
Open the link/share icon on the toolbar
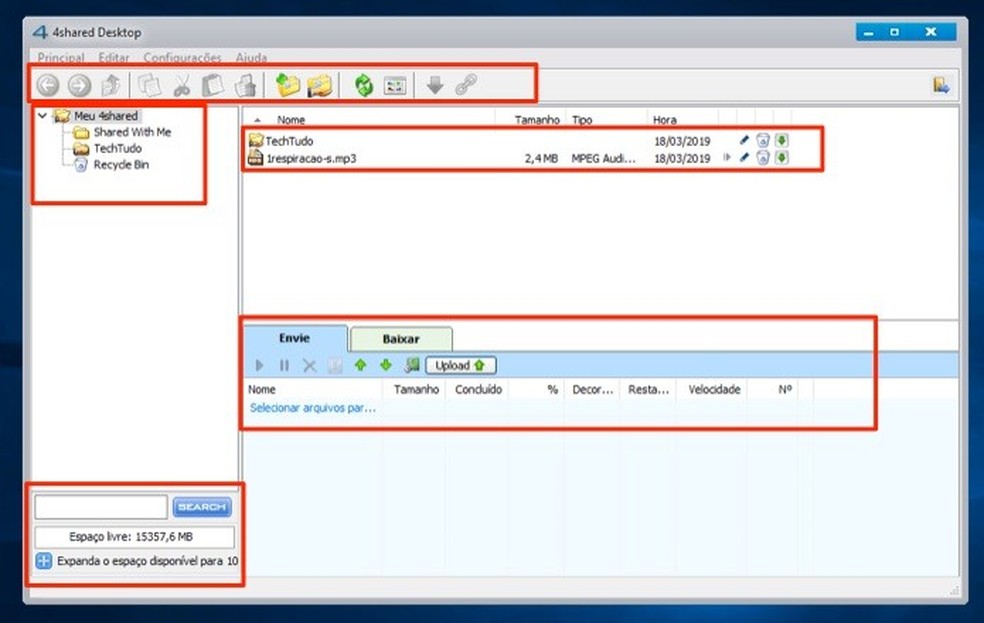click(468, 85)
